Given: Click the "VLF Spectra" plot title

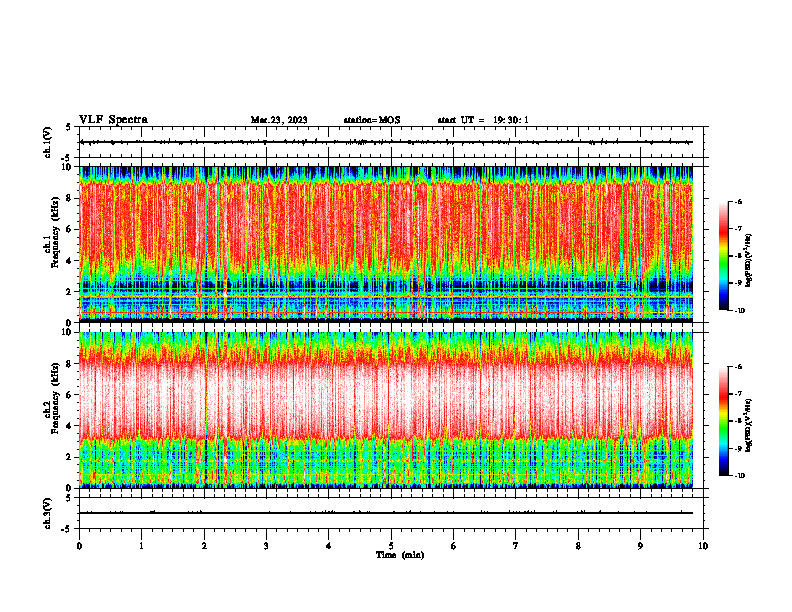Looking at the screenshot, I should click(x=113, y=120).
